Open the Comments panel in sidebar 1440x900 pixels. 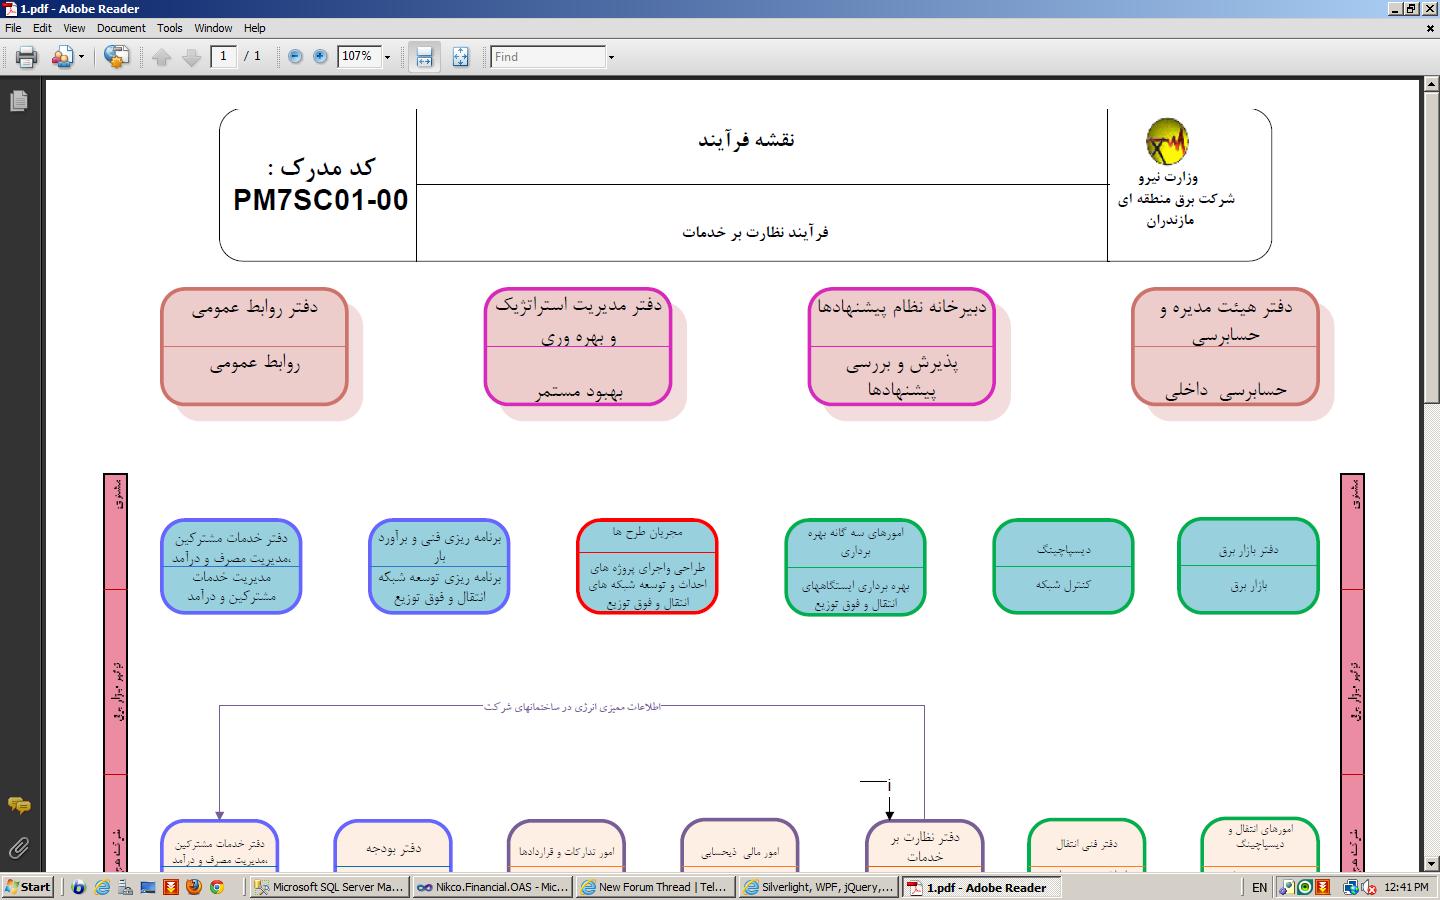[18, 806]
